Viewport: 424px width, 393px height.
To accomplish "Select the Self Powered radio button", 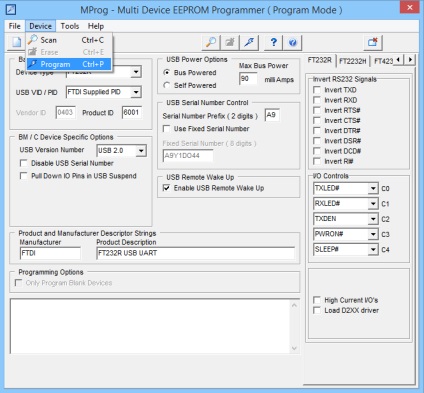I will point(167,85).
